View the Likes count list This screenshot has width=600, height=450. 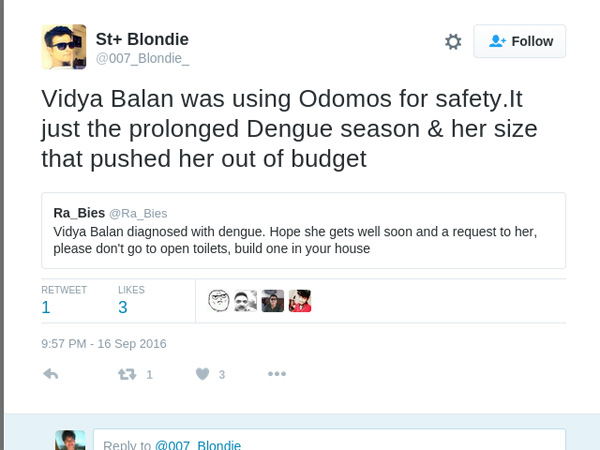click(x=123, y=307)
